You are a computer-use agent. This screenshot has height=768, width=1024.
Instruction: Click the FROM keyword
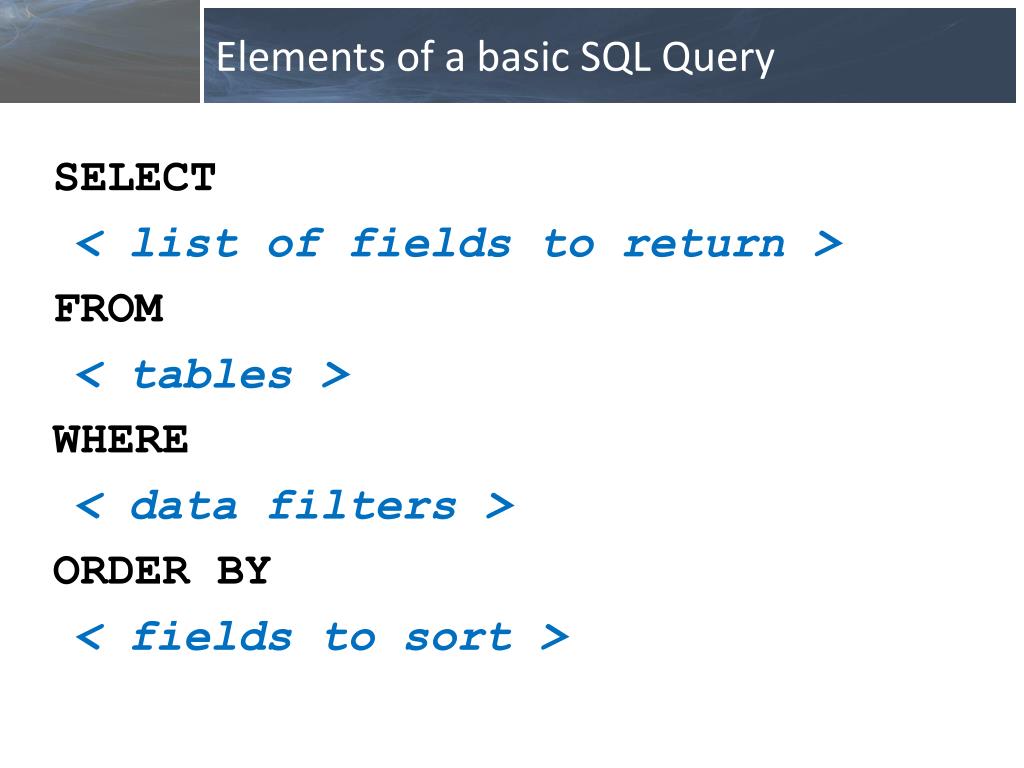click(108, 309)
